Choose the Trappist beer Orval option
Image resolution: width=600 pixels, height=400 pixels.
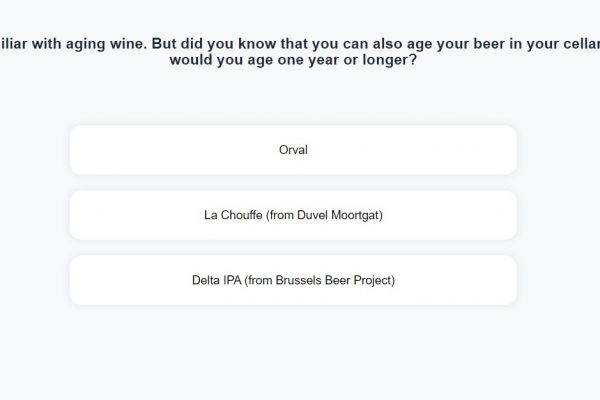293,150
